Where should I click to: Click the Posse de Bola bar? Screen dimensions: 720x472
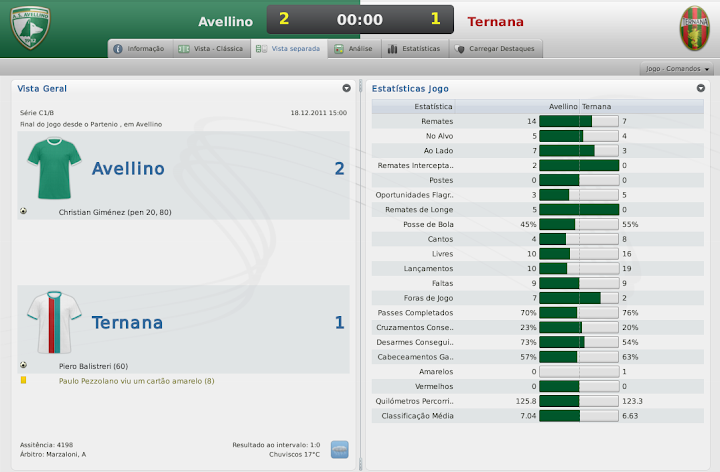click(x=579, y=224)
